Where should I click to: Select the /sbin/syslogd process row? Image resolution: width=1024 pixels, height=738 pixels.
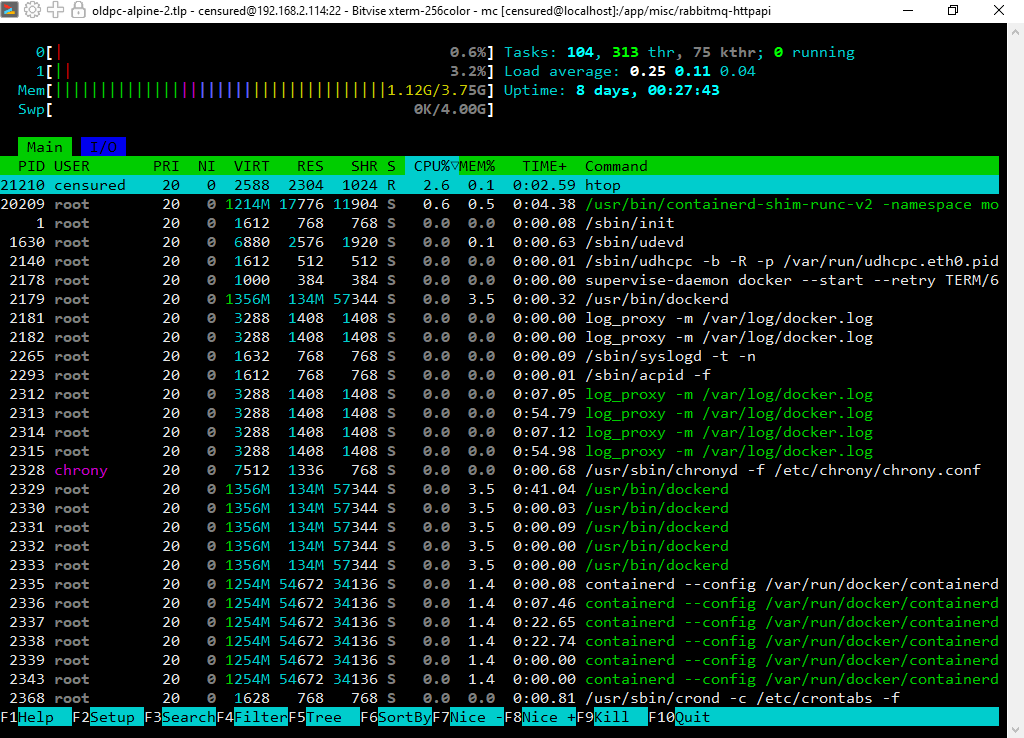500,356
